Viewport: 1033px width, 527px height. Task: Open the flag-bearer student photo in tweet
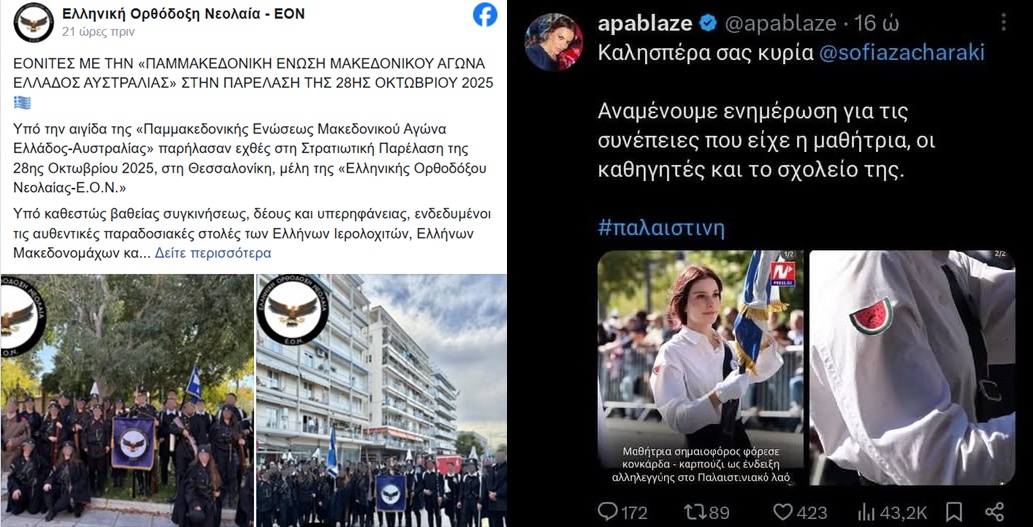[x=700, y=368]
